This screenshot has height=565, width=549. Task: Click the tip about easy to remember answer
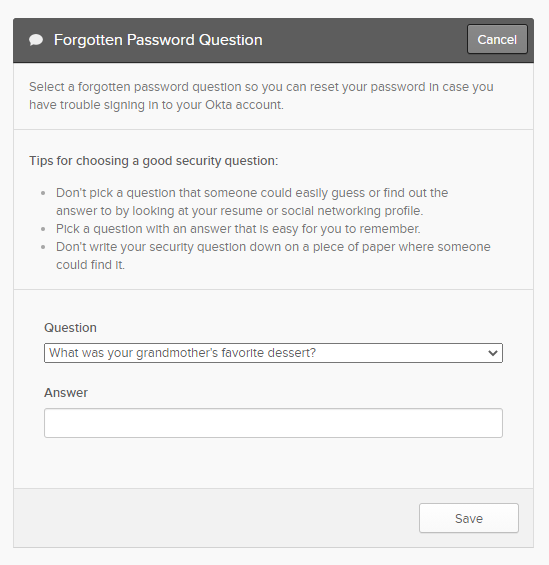(238, 229)
